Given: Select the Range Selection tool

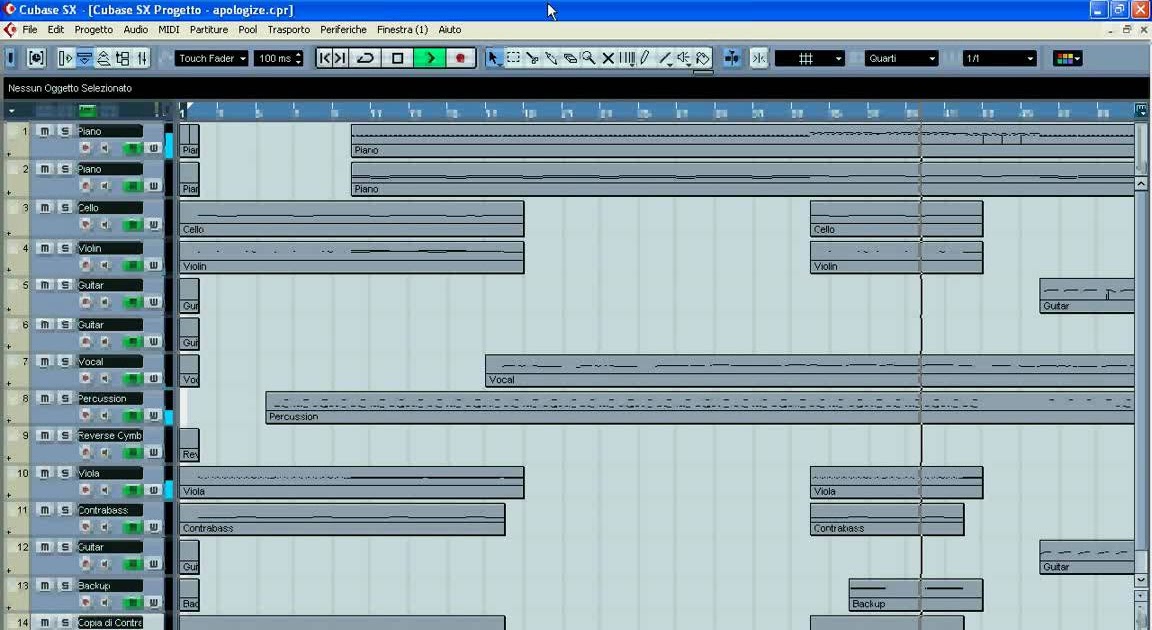Looking at the screenshot, I should [x=514, y=58].
